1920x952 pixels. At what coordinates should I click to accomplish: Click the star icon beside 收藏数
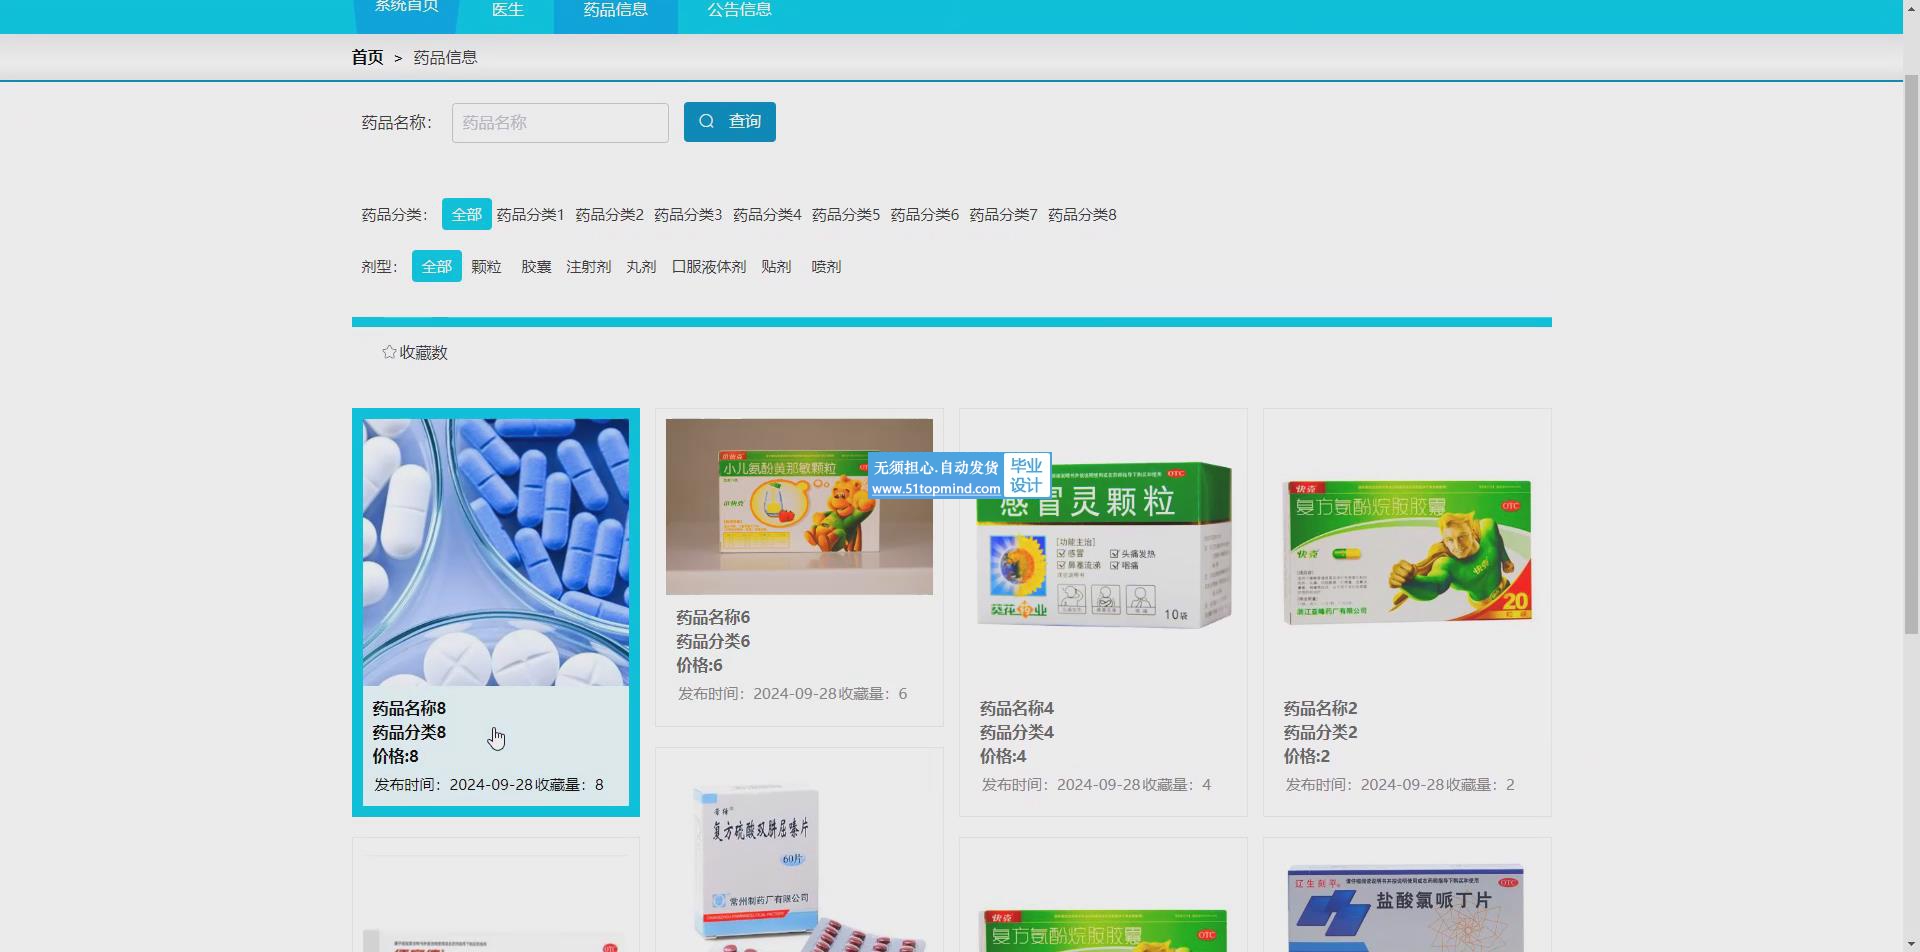(389, 352)
